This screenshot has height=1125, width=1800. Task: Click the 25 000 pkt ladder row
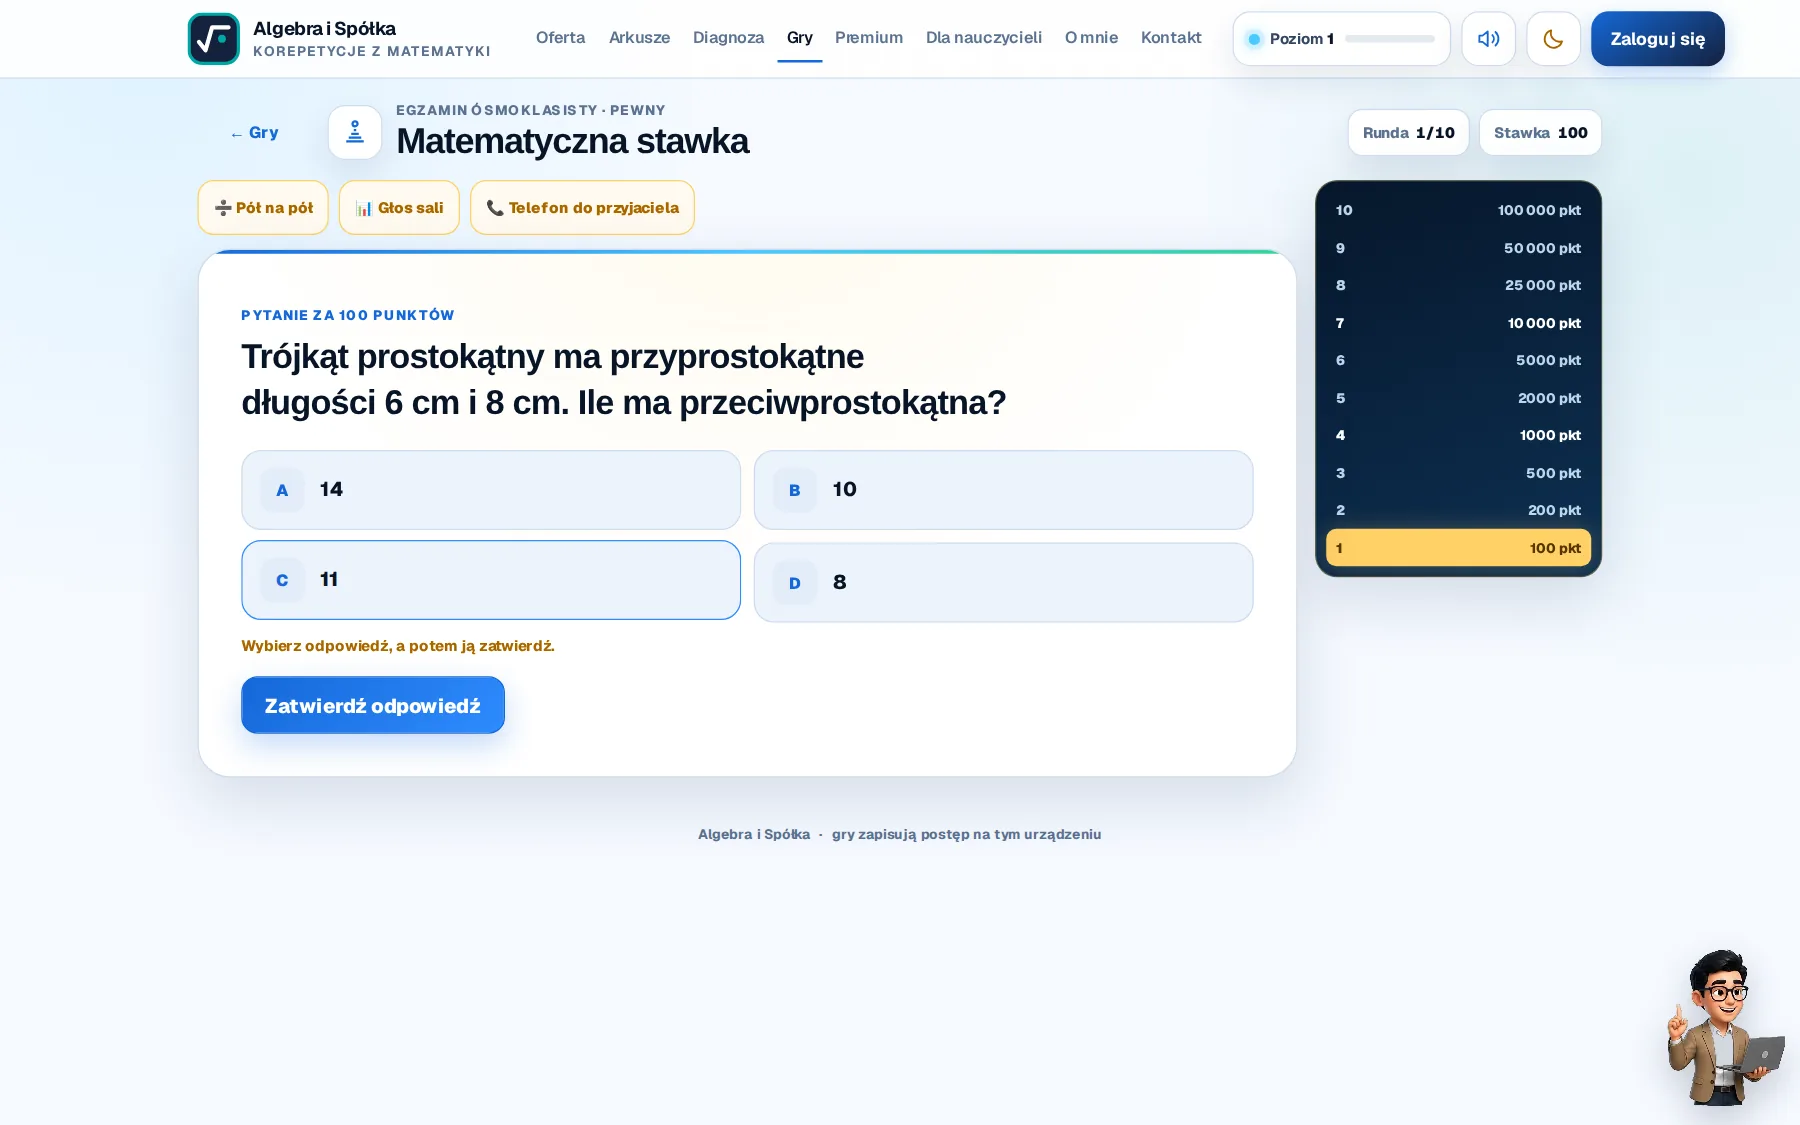(1458, 285)
